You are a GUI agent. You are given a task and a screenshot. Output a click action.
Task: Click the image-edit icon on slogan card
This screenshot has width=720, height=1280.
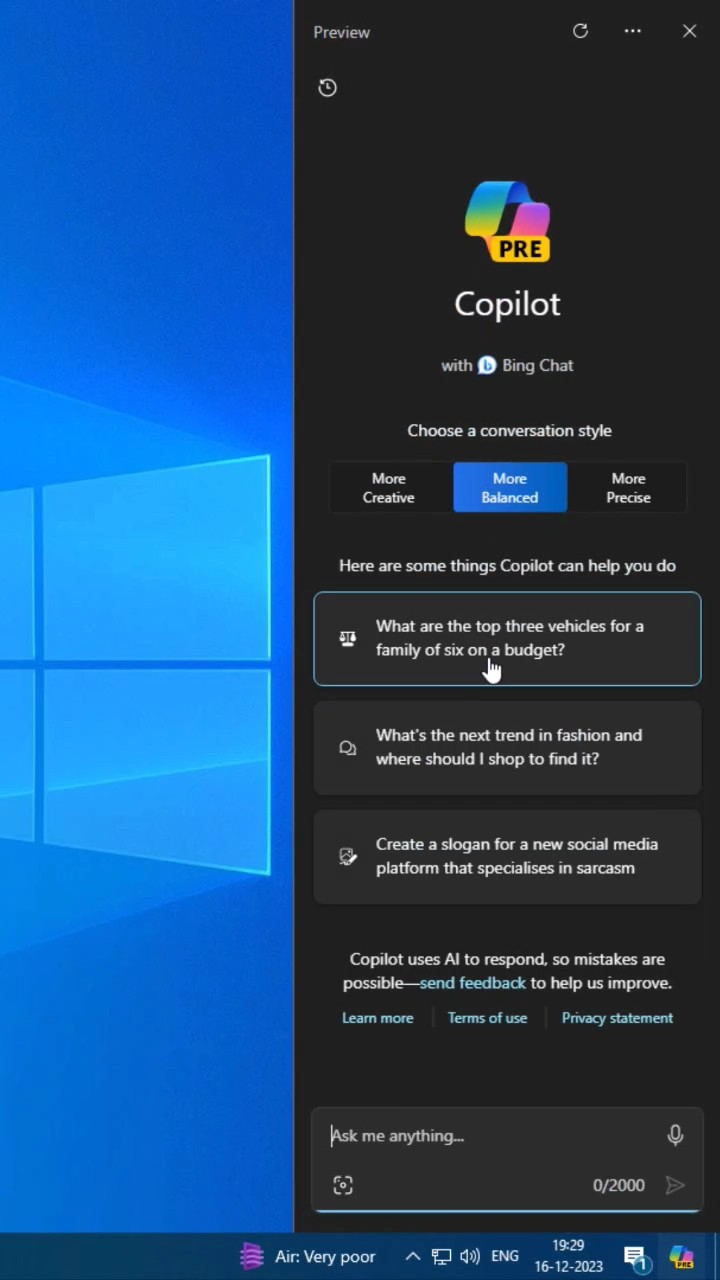coord(347,856)
